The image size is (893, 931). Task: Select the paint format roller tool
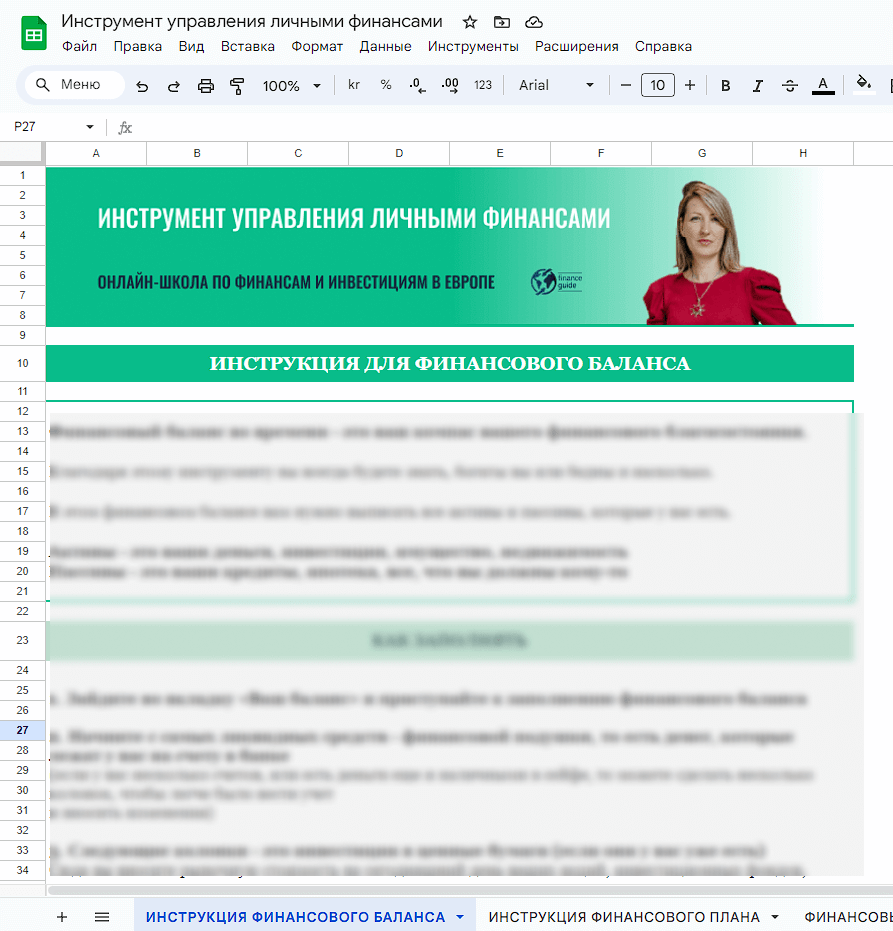point(237,86)
